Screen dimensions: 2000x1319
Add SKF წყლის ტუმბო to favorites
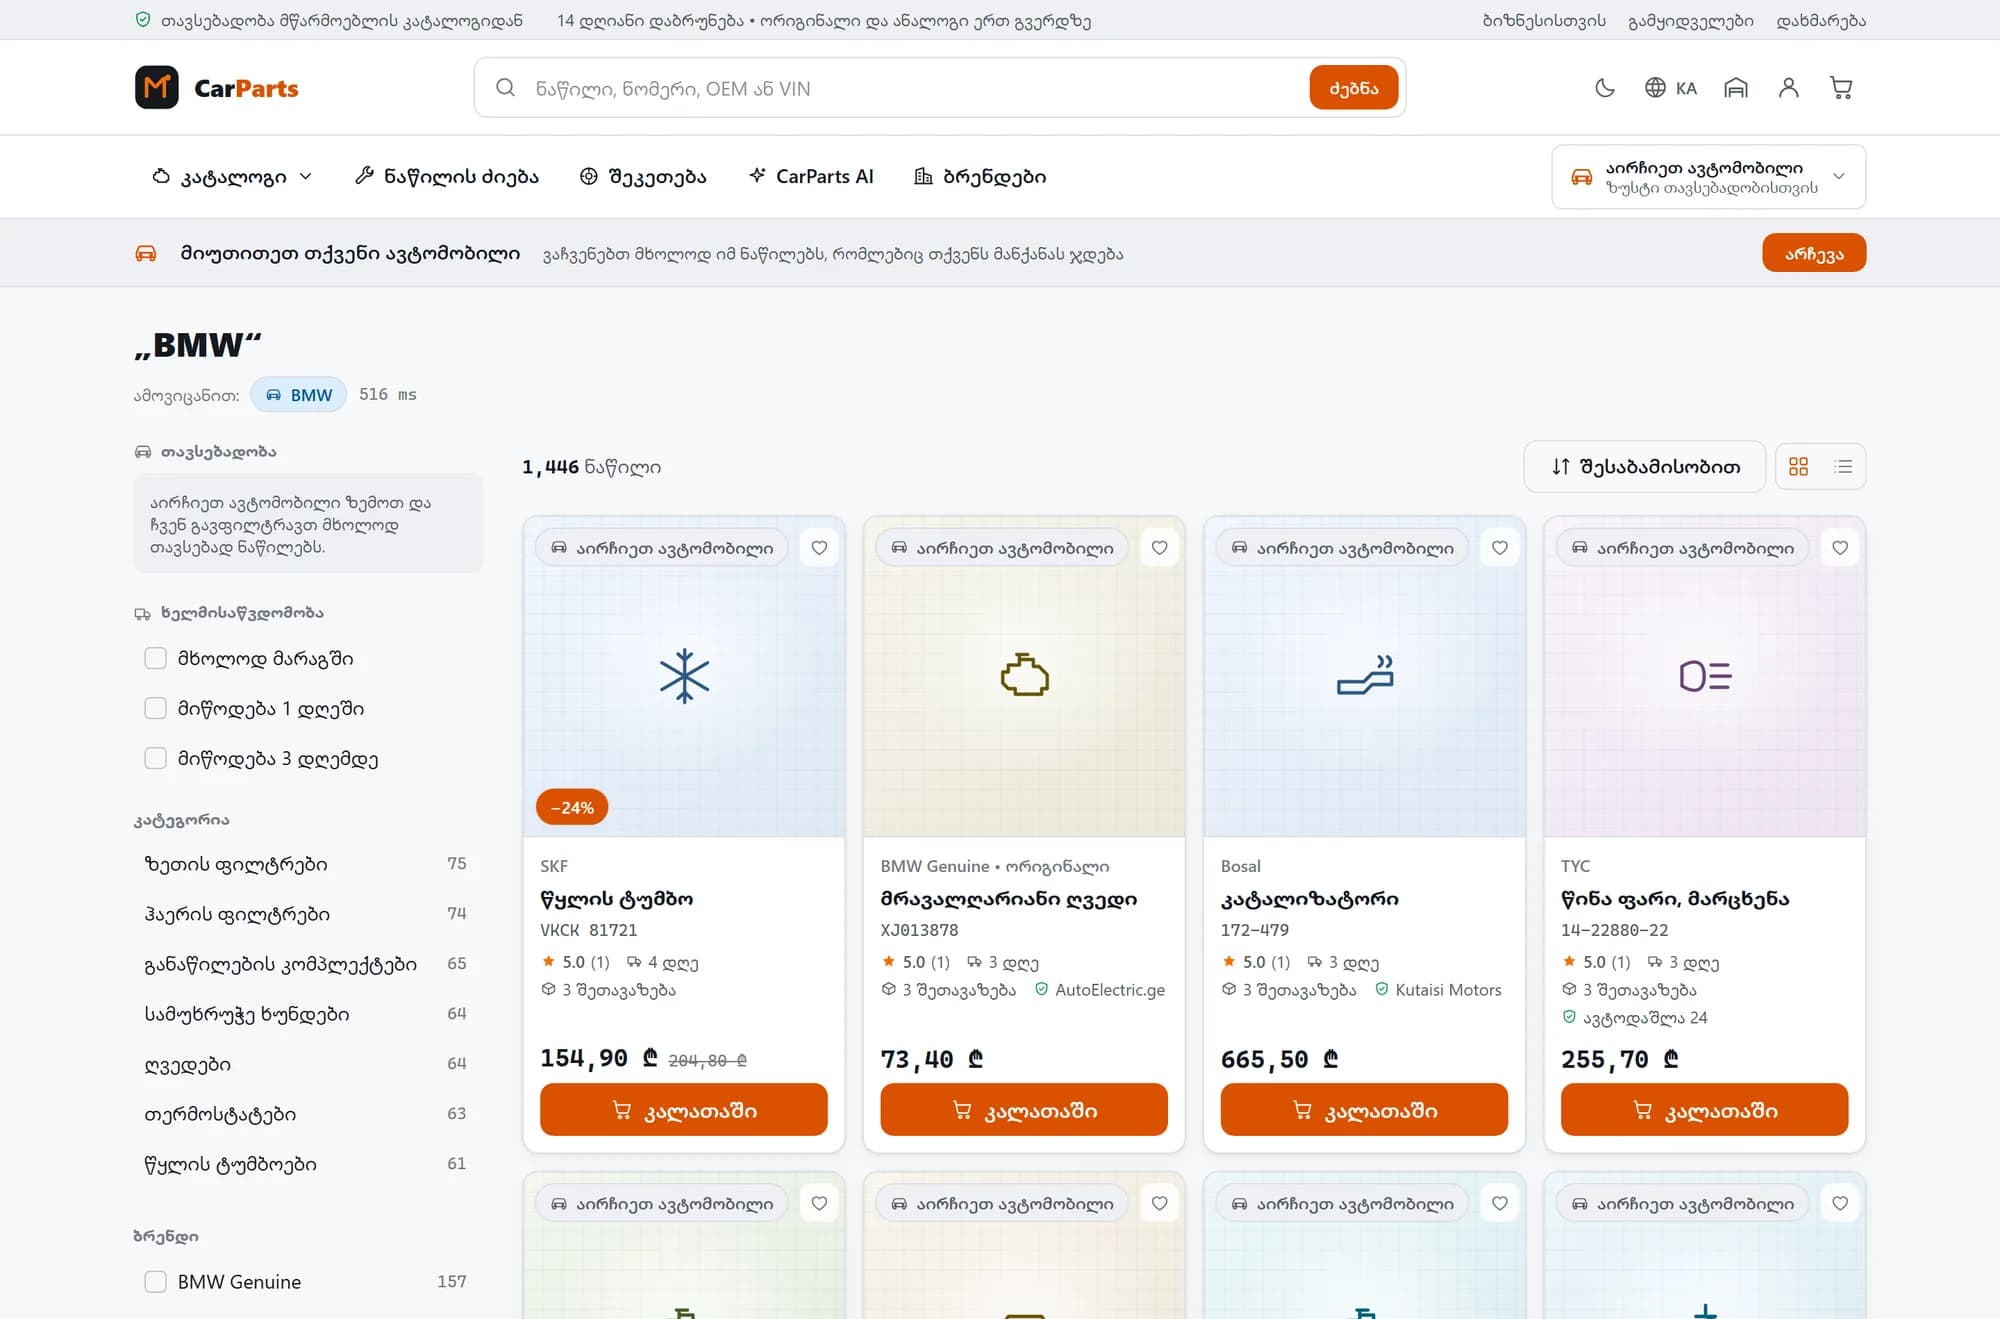(819, 548)
